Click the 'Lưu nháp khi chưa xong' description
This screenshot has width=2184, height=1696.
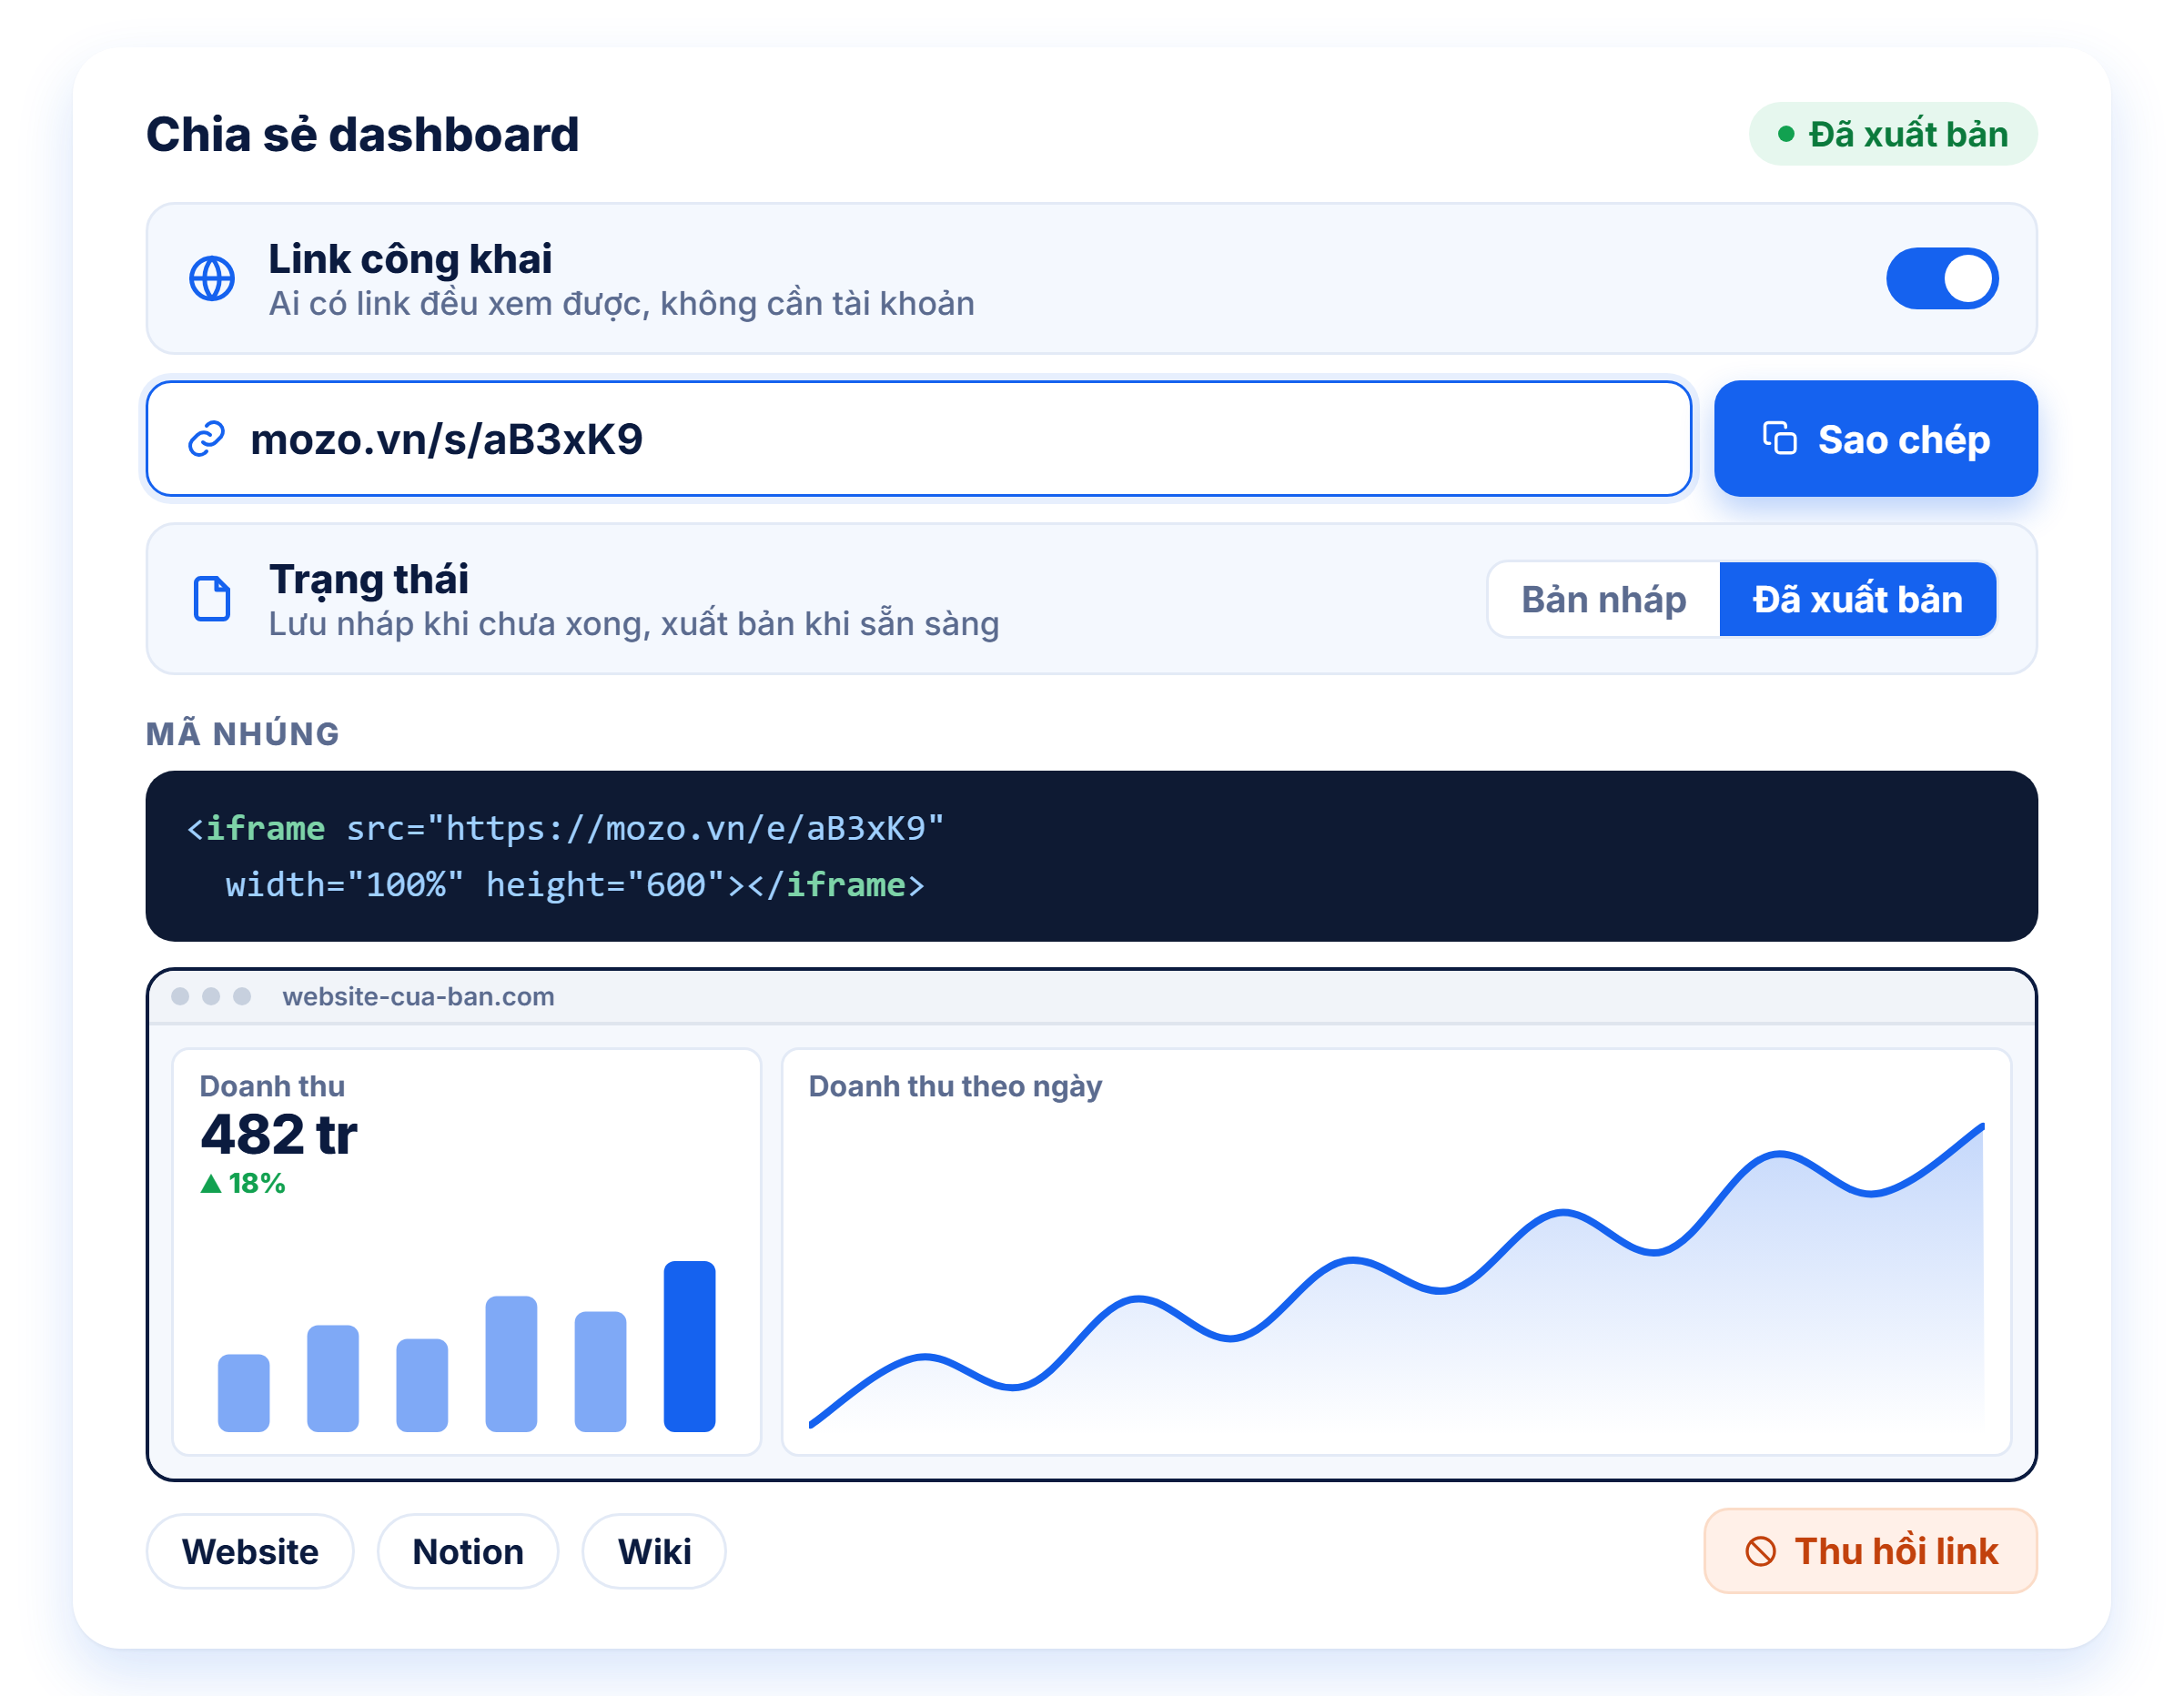point(633,623)
